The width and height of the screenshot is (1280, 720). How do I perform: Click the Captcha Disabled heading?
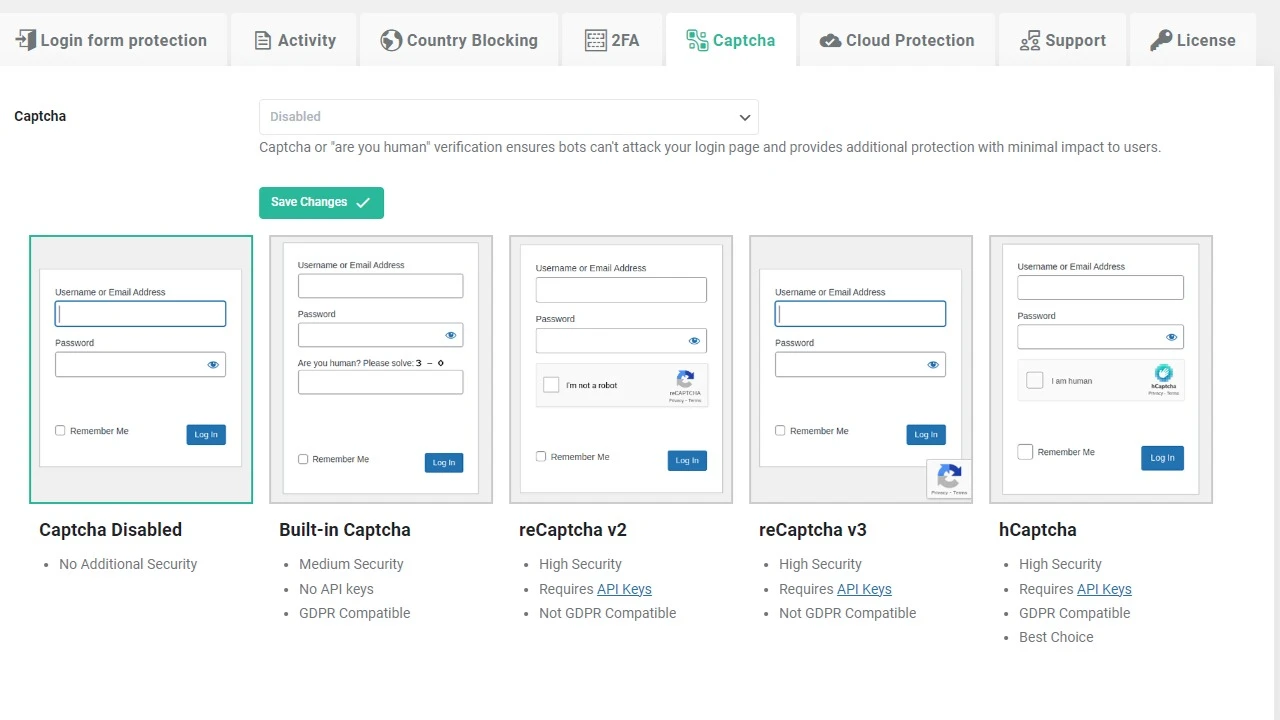point(111,530)
